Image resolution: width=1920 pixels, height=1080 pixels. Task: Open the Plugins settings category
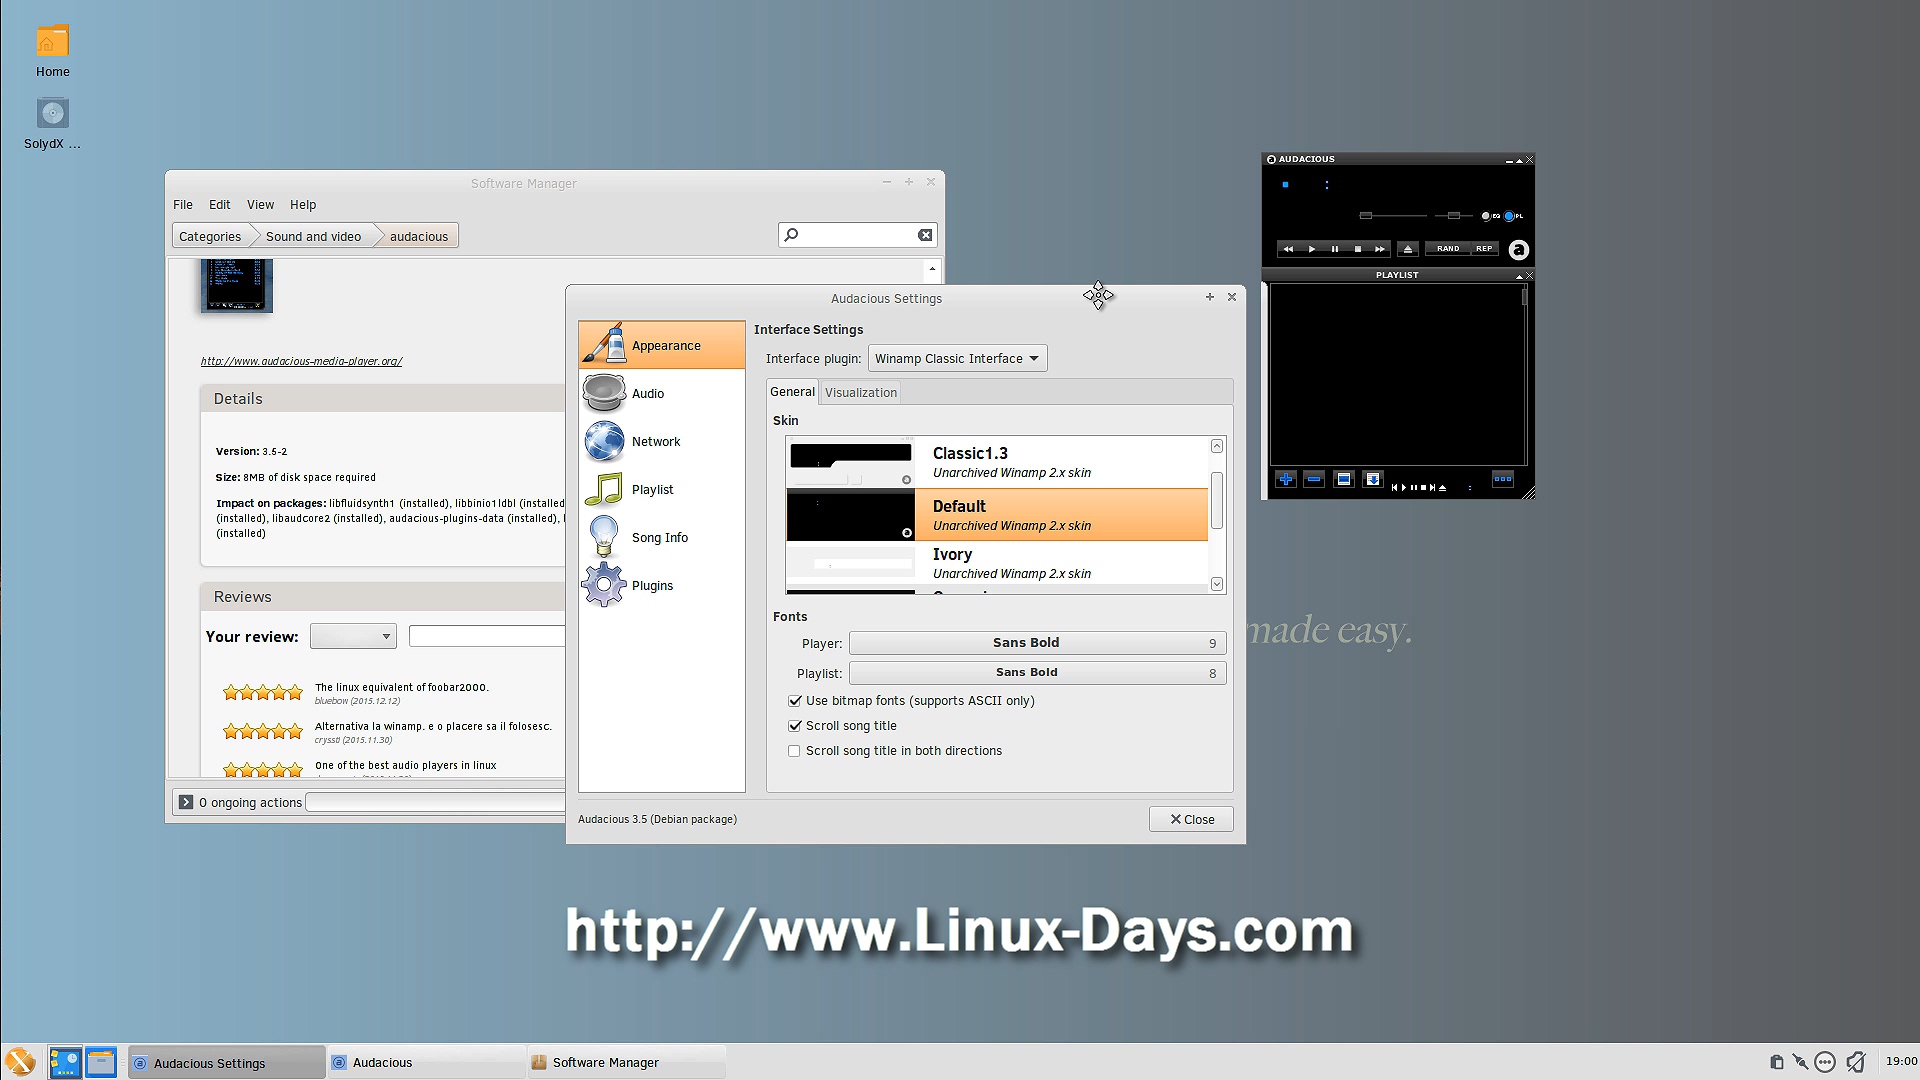tap(662, 585)
